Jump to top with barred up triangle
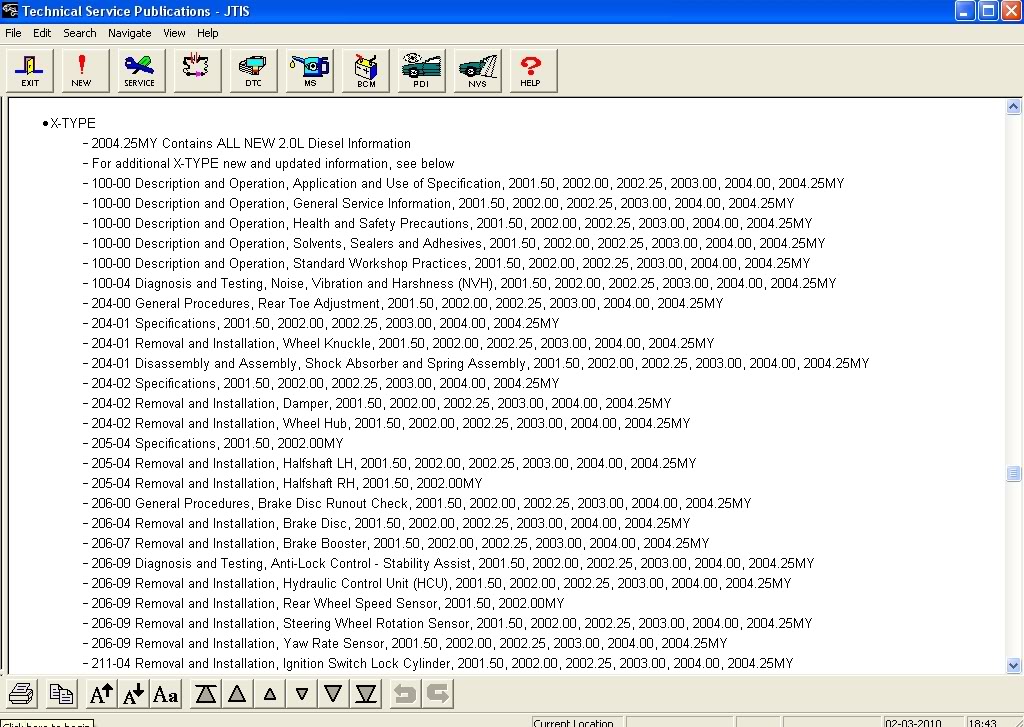1024x727 pixels. 206,694
